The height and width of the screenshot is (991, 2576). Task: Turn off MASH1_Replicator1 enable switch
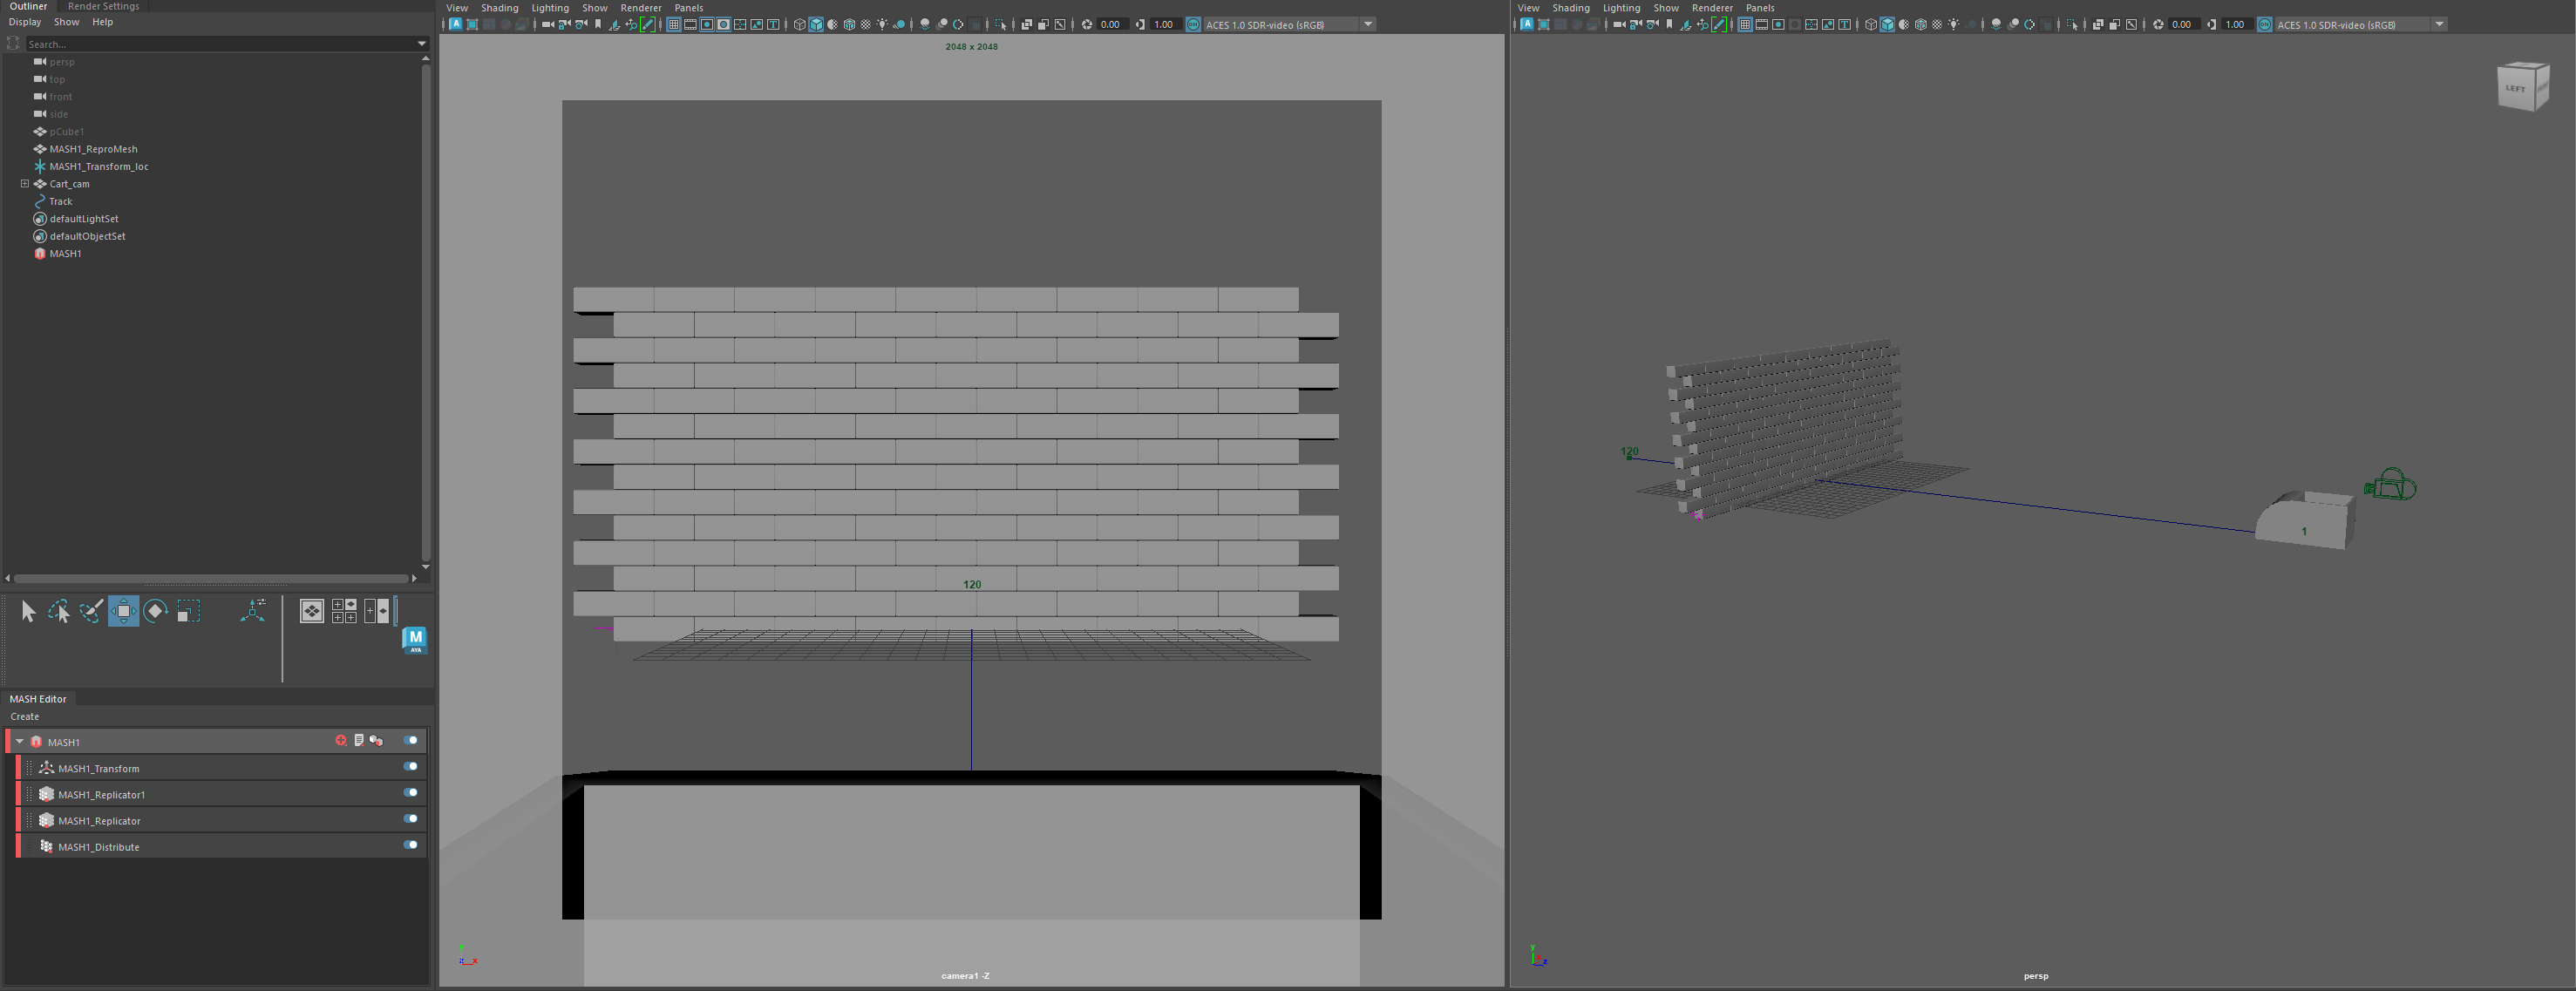pos(410,793)
